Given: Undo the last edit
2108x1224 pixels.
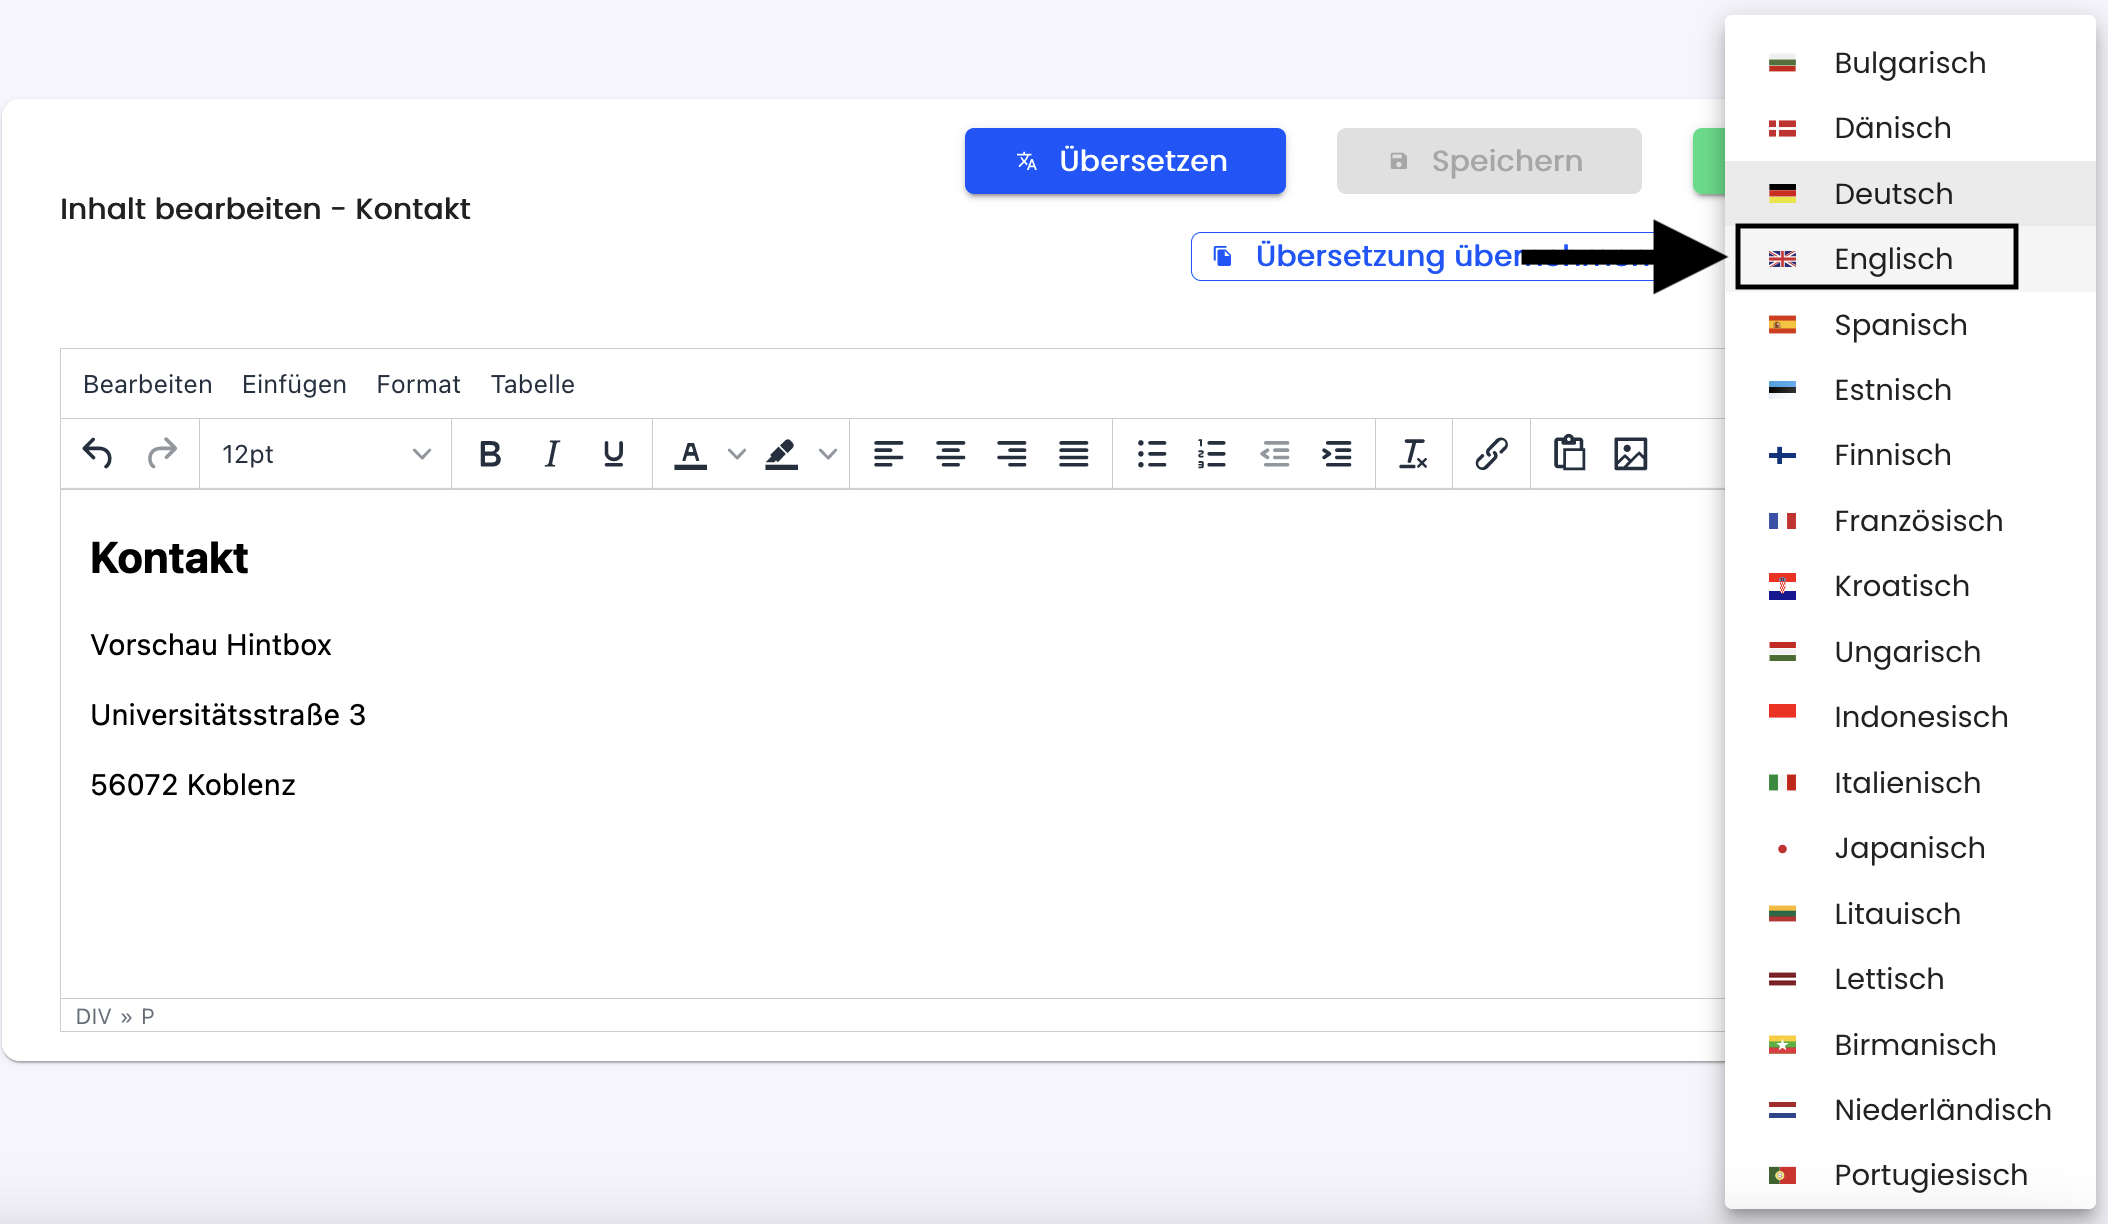Looking at the screenshot, I should (97, 454).
